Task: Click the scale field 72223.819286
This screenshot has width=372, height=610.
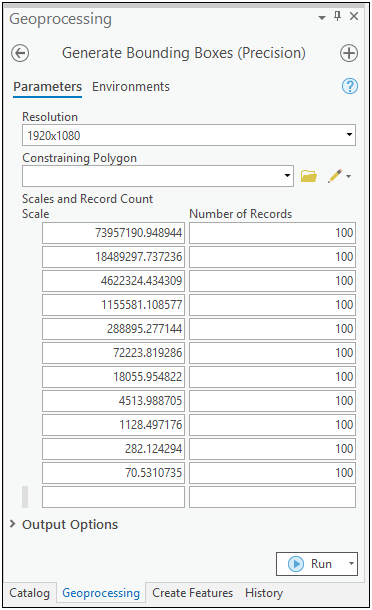Action: (113, 353)
